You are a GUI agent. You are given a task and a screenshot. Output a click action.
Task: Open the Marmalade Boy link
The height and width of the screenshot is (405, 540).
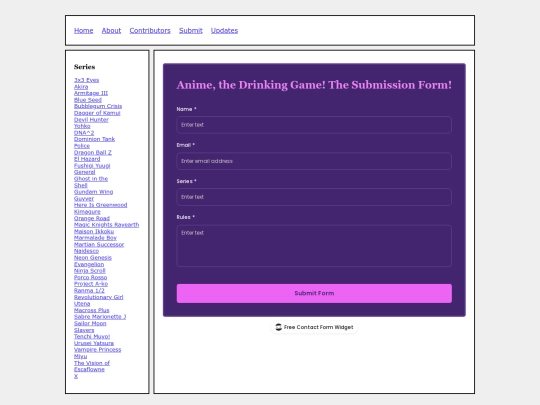(x=95, y=238)
